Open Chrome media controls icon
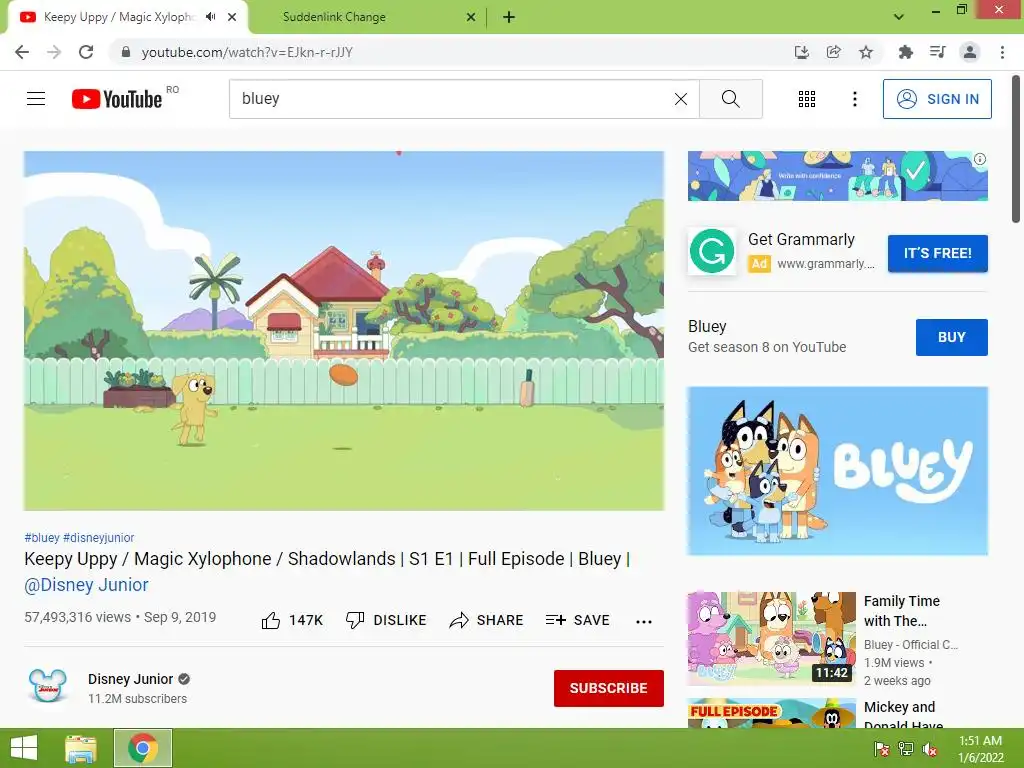 (937, 52)
